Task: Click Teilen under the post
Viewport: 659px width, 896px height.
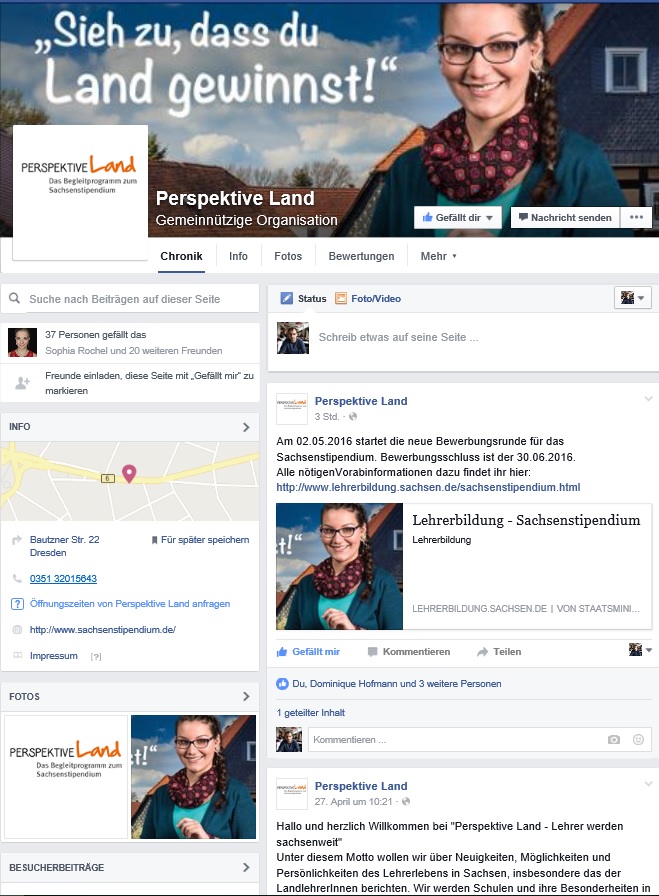Action: [500, 651]
